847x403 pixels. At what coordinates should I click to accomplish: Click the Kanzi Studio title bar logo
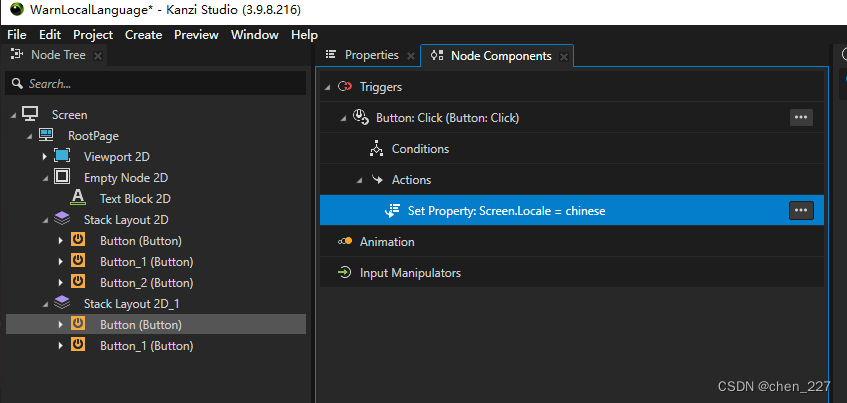click(x=17, y=9)
